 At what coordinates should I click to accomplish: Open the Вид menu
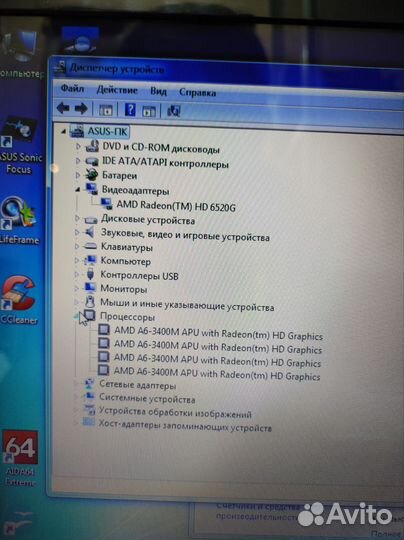158,91
